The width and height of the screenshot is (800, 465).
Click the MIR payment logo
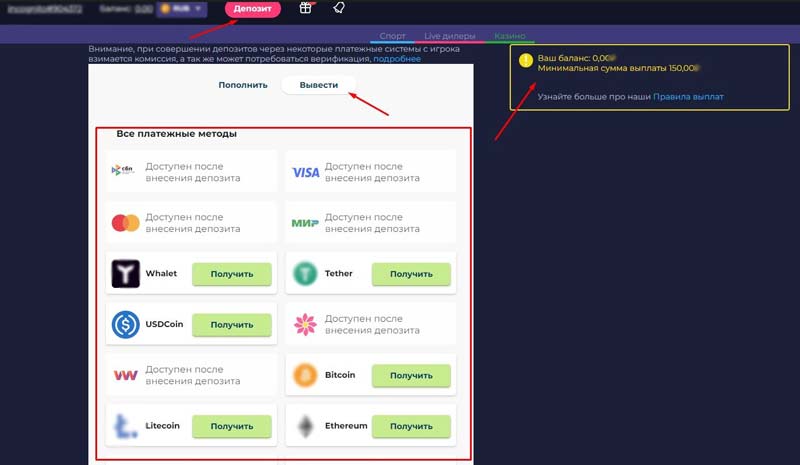click(x=305, y=222)
